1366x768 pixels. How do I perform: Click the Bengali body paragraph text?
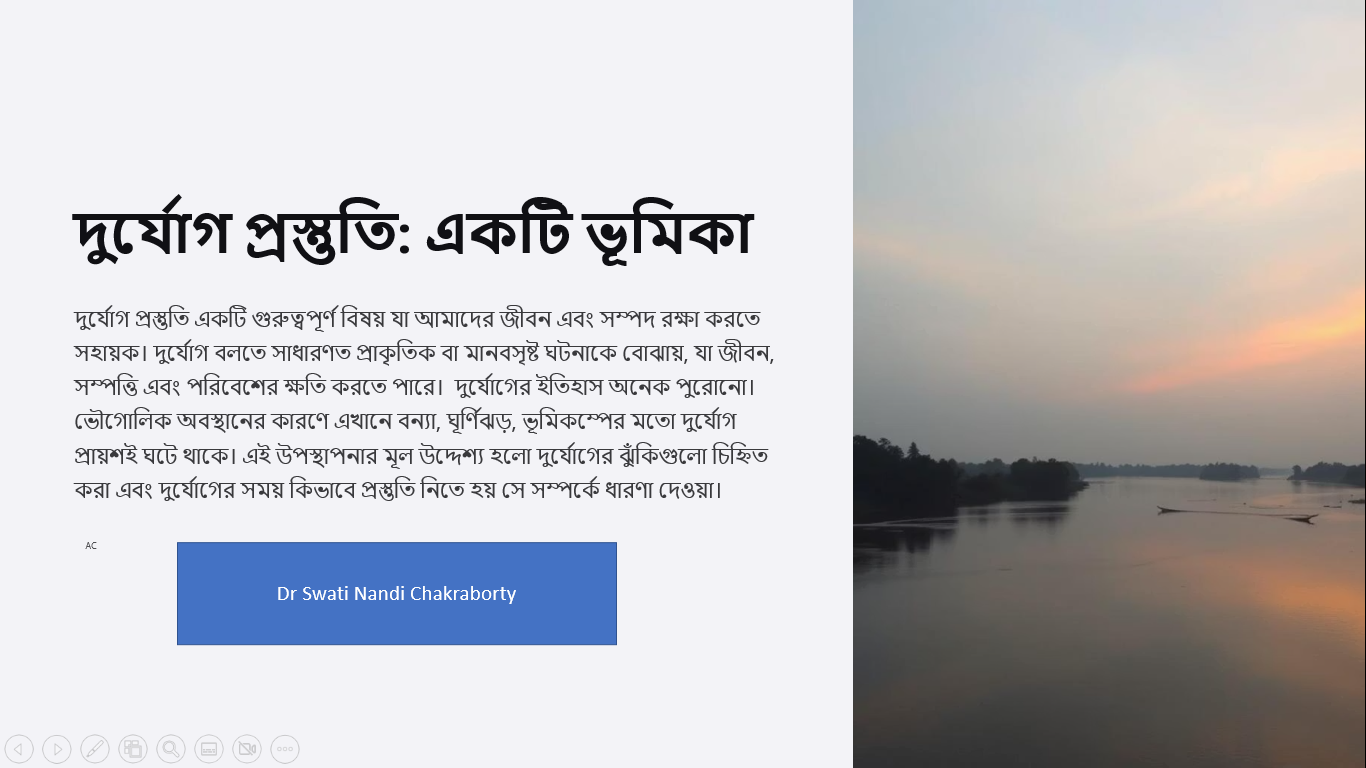424,404
